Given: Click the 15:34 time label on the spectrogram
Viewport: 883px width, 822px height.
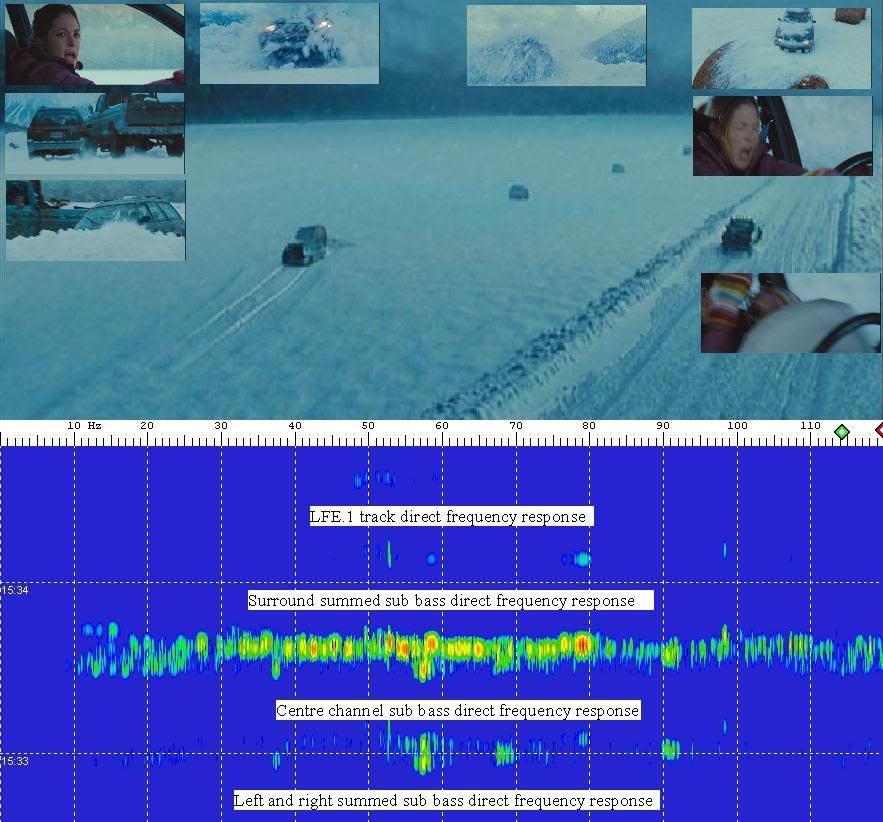Looking at the screenshot, I should click(14, 591).
